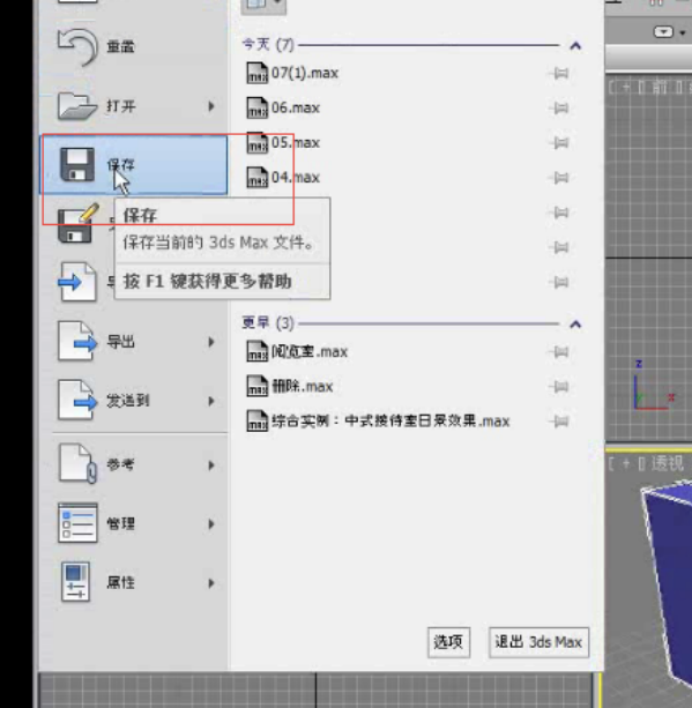Pin 07(1).max to the recent list
Screen dimensions: 692x708
pos(559,73)
